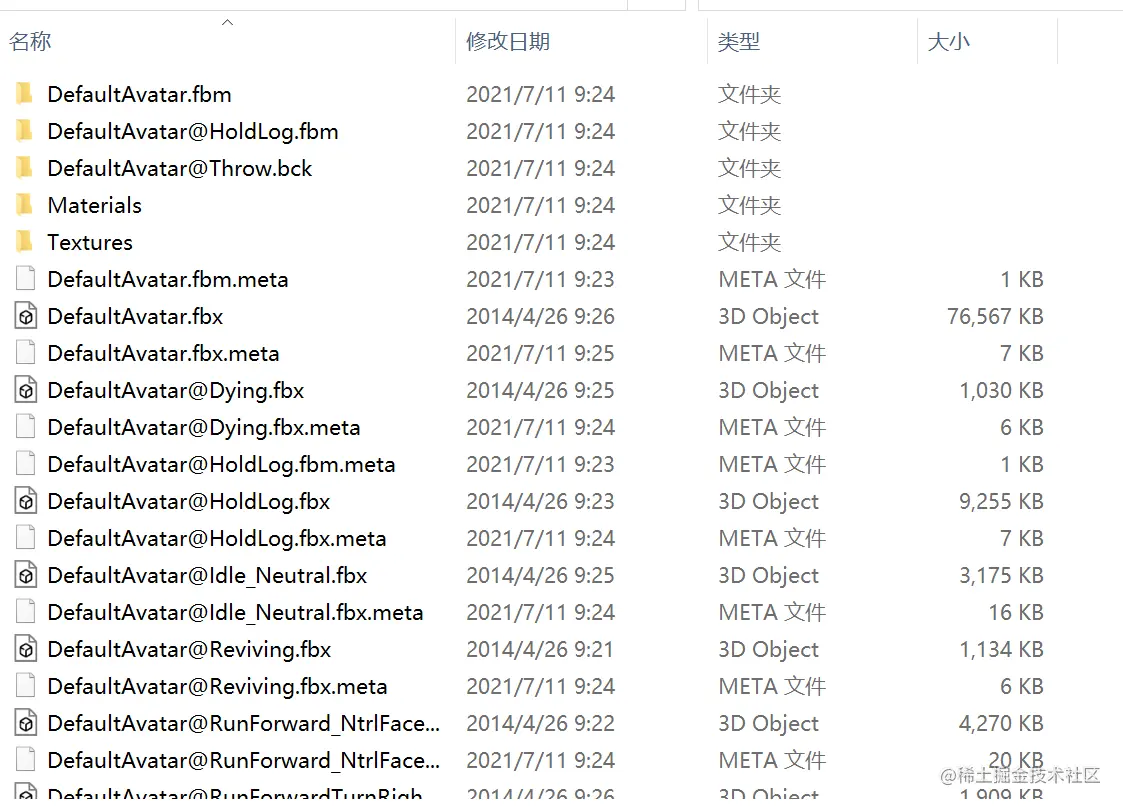Click the DefaultAvatar@HoldLog.fbx 3D object icon
The height and width of the screenshot is (808, 1123).
(26, 501)
